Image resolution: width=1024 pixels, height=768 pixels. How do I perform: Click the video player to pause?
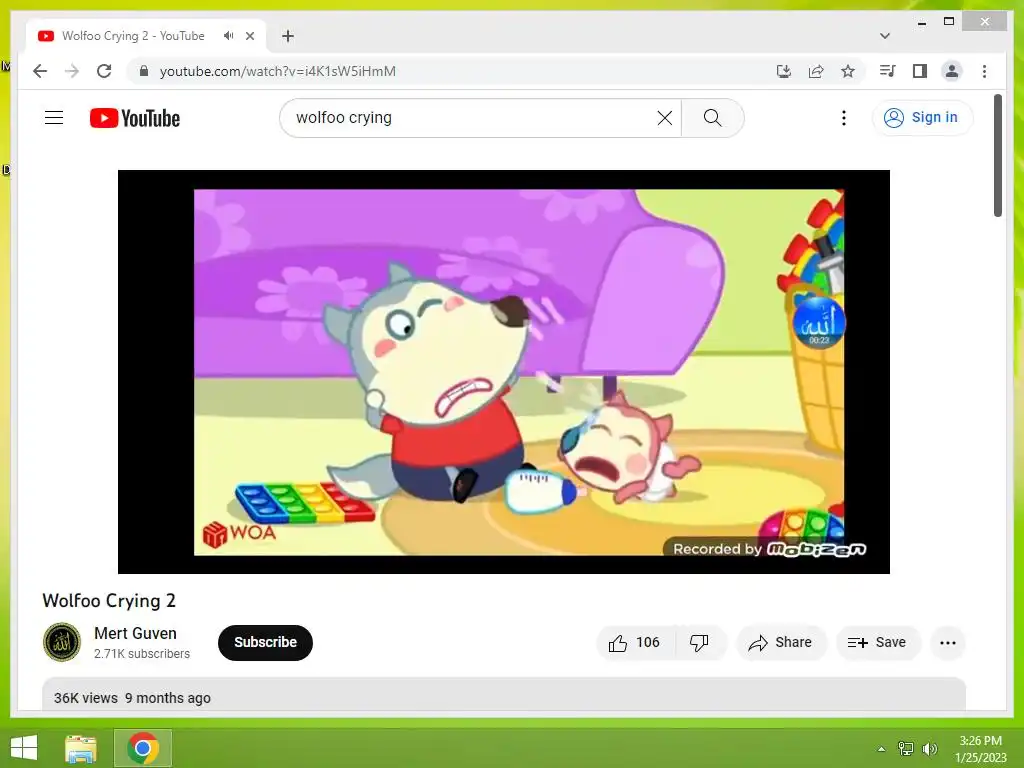504,372
